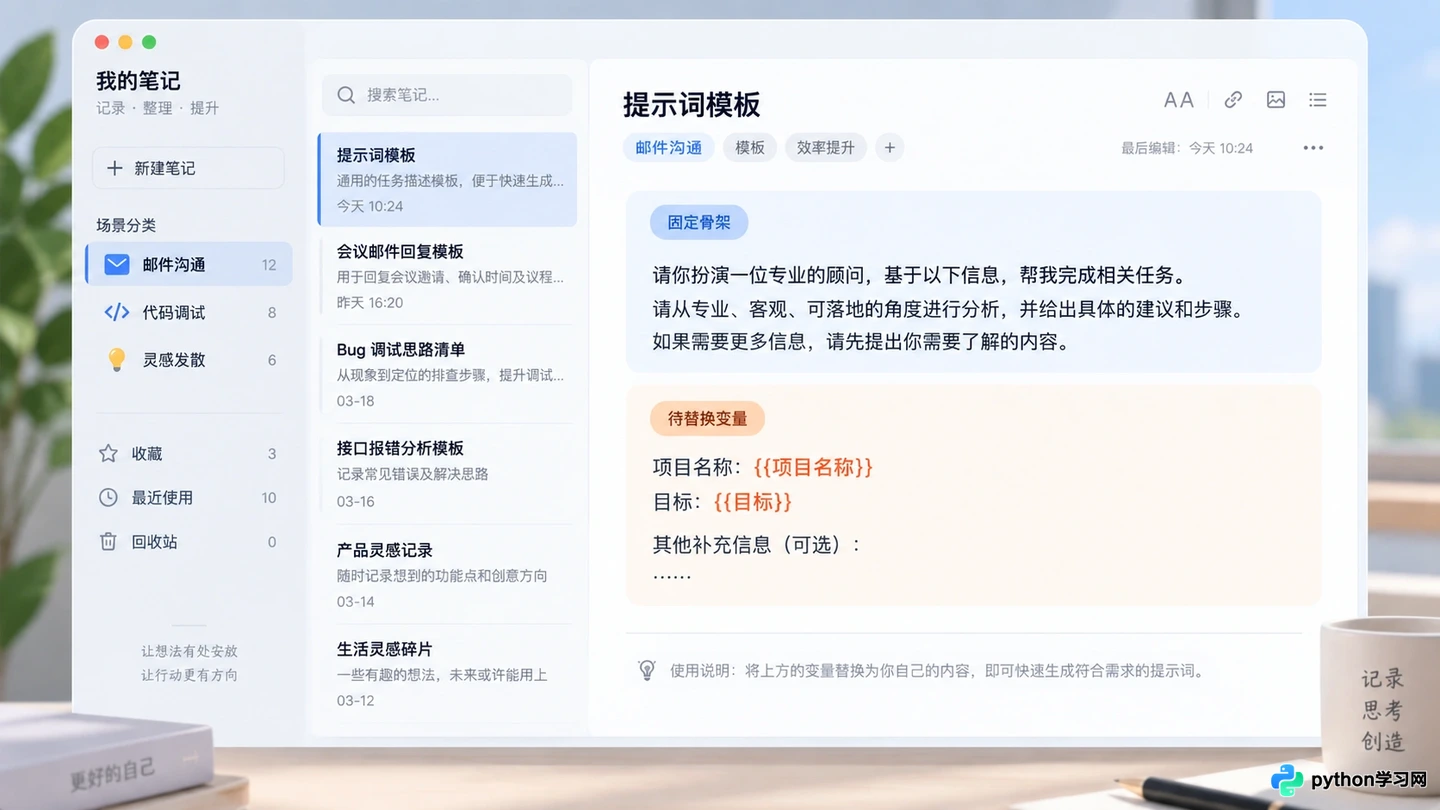Viewport: 1440px width, 810px height.
Task: Select the 灵感发散 category
Action: tap(189, 359)
